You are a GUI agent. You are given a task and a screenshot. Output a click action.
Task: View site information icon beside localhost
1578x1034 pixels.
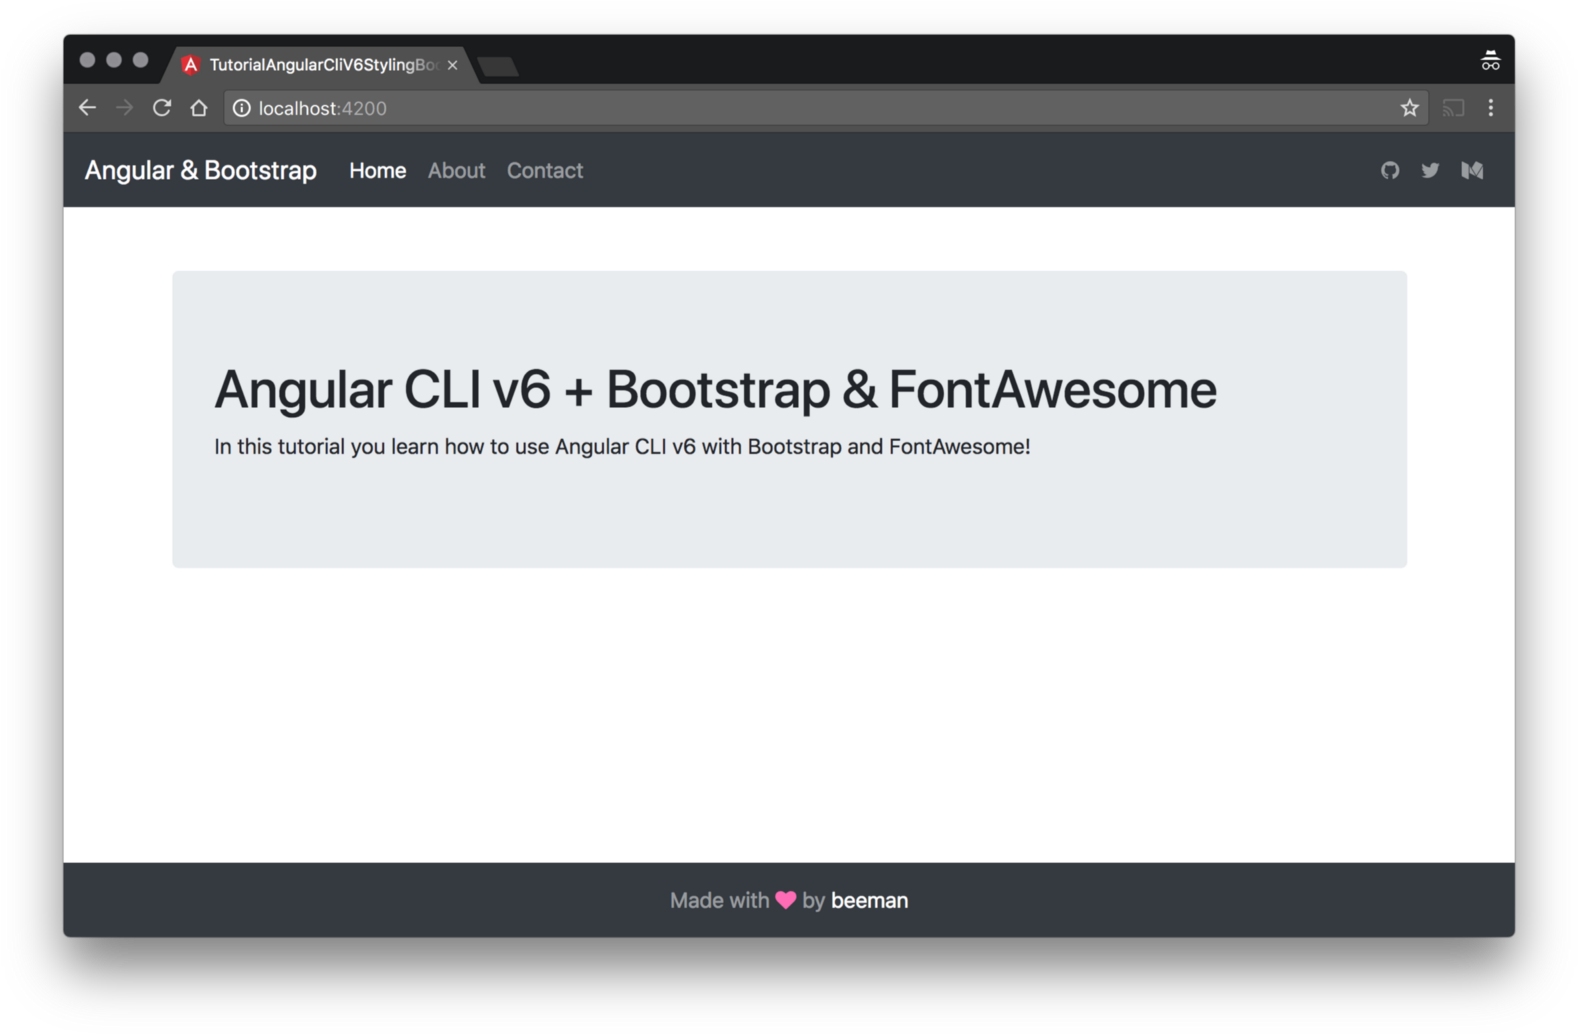[x=242, y=108]
